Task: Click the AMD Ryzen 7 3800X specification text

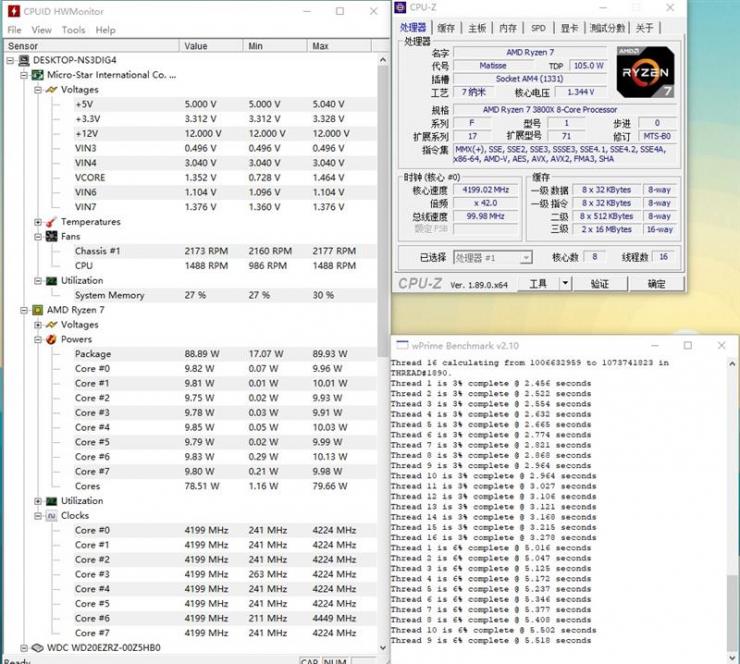Action: (550, 109)
